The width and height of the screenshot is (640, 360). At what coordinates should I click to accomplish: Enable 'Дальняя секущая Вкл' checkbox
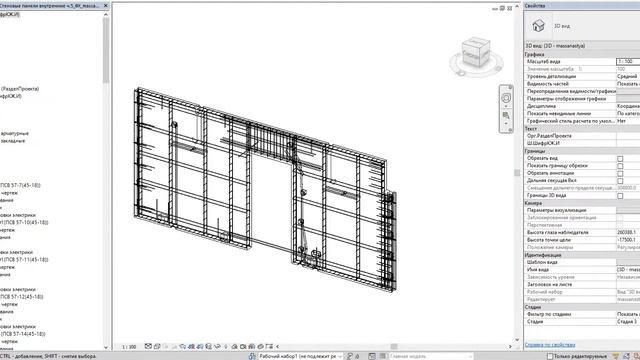620,181
